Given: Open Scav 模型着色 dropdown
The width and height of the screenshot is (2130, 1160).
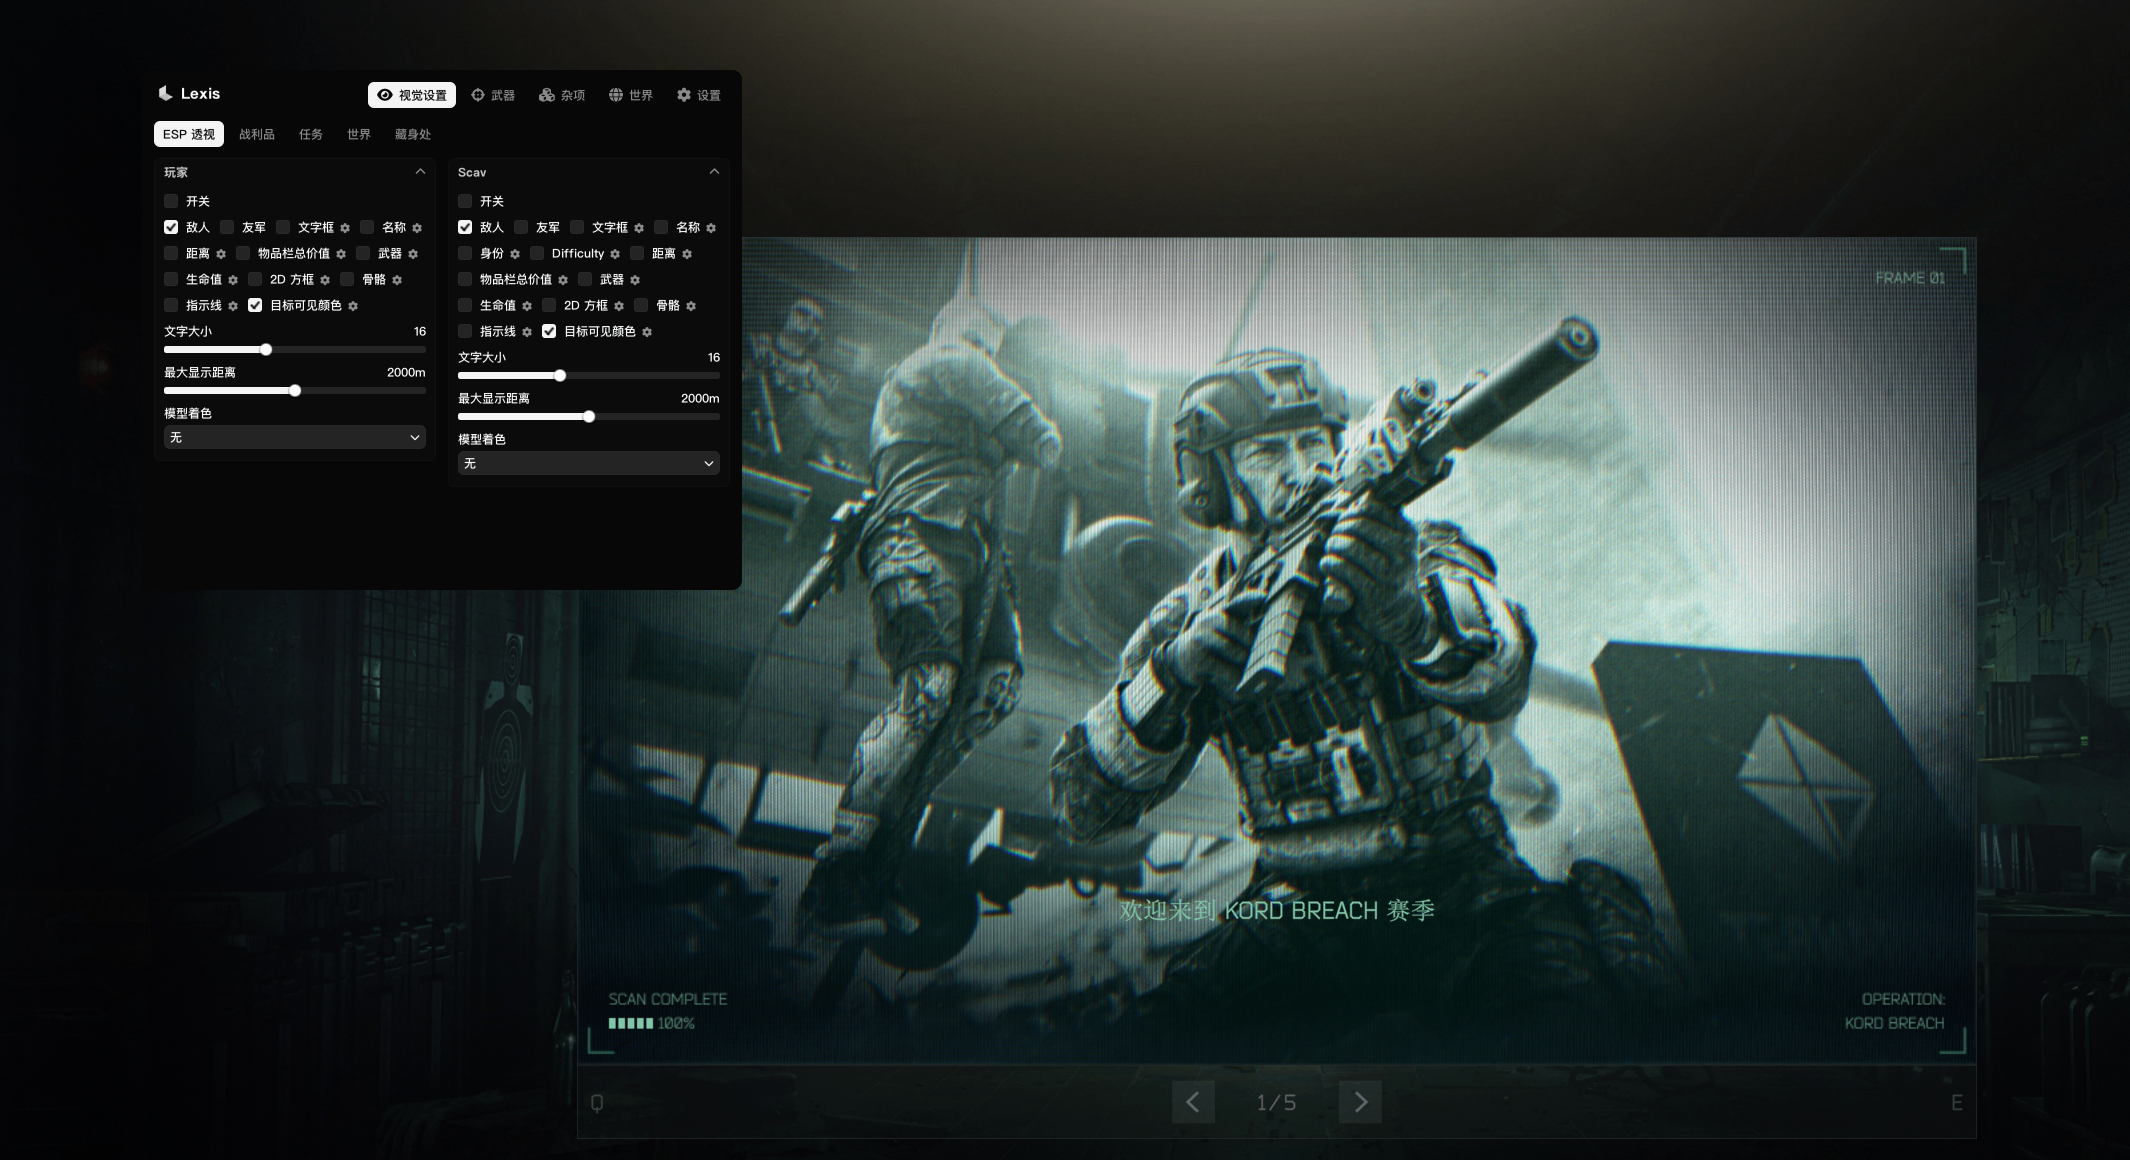Looking at the screenshot, I should [589, 463].
